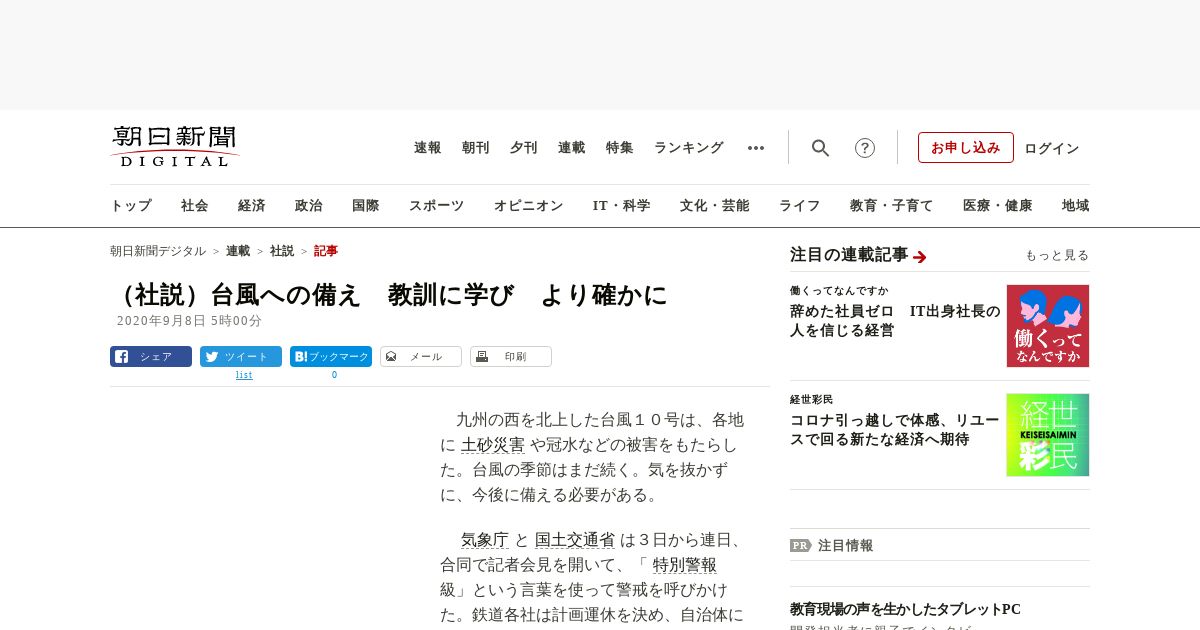Open article コロナ引っ越しで体感、リユース
This screenshot has height=630, width=1200.
895,429
